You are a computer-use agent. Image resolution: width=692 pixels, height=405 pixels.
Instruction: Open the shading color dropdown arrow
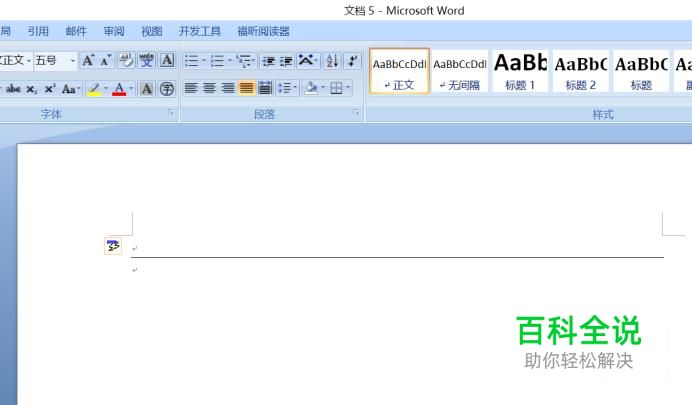tap(323, 88)
